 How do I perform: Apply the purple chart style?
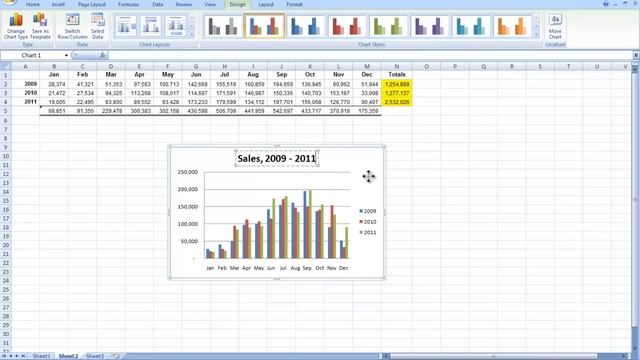[x=429, y=26]
